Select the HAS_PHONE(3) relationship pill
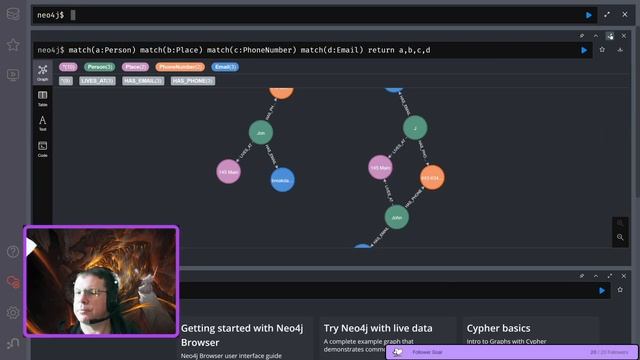Viewport: 640px width, 360px height. (193, 81)
